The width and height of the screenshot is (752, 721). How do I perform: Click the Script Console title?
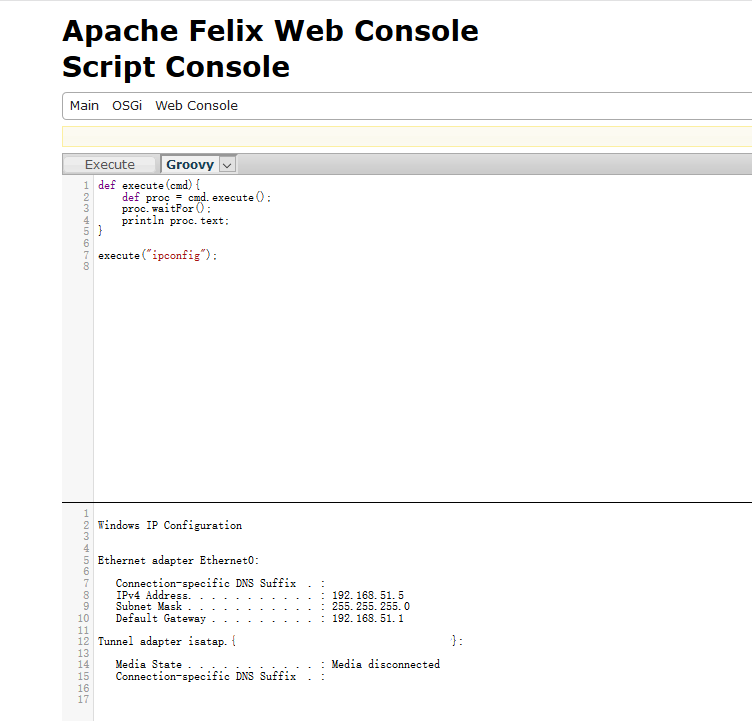coord(176,67)
